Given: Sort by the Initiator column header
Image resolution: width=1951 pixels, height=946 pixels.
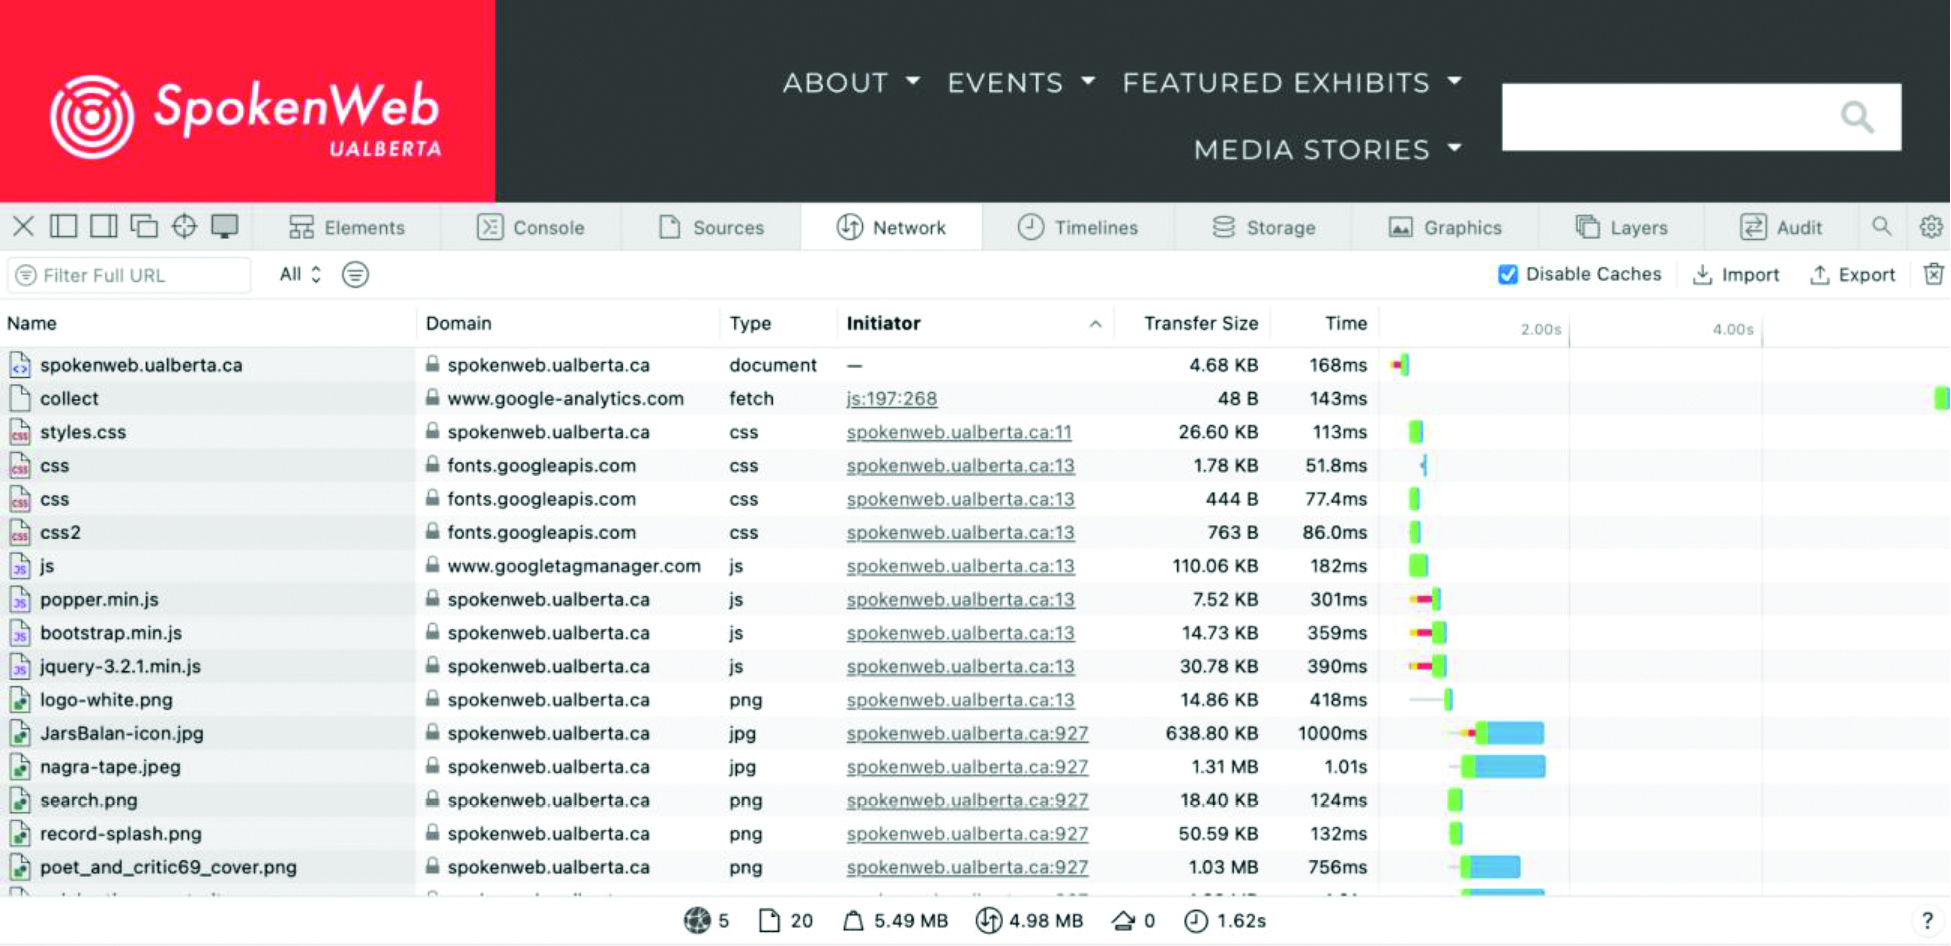Looking at the screenshot, I should tap(883, 323).
